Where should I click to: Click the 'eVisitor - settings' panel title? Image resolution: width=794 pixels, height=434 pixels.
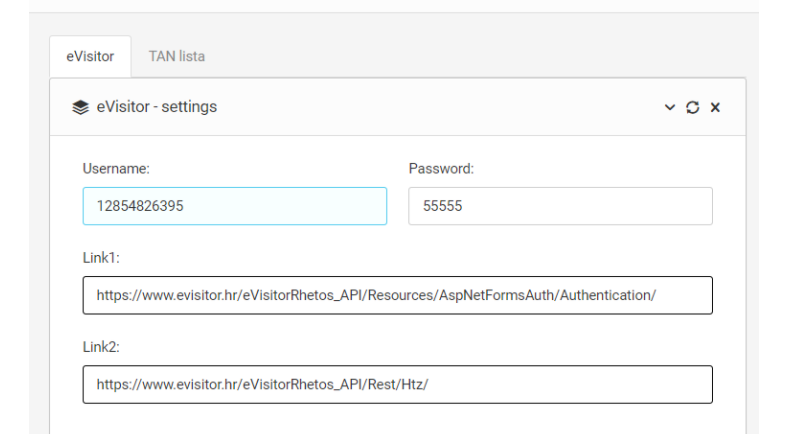156,107
